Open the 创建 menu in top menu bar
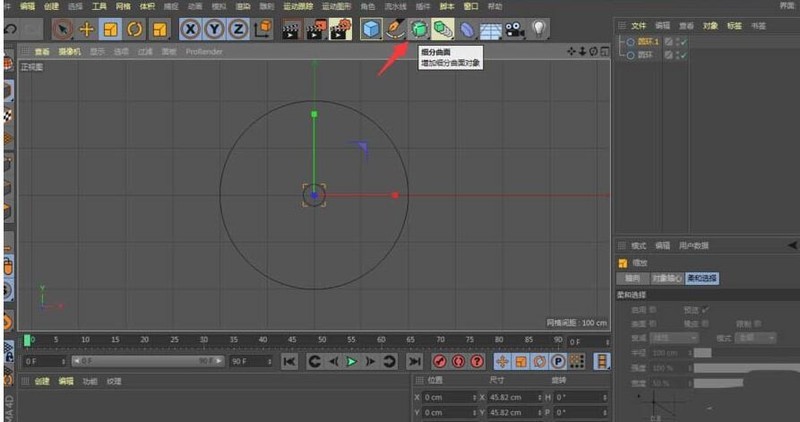 (x=51, y=6)
